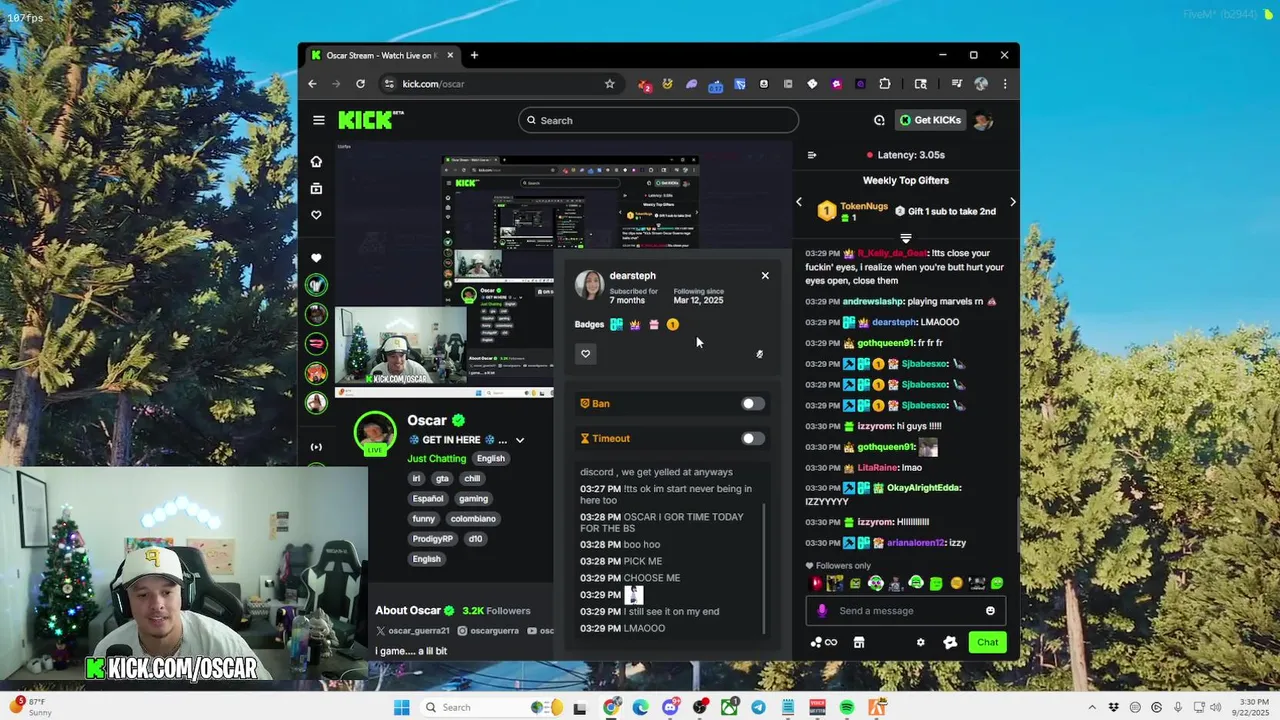The width and height of the screenshot is (1280, 720).
Task: Click the Just Chatting category link
Action: tap(437, 458)
